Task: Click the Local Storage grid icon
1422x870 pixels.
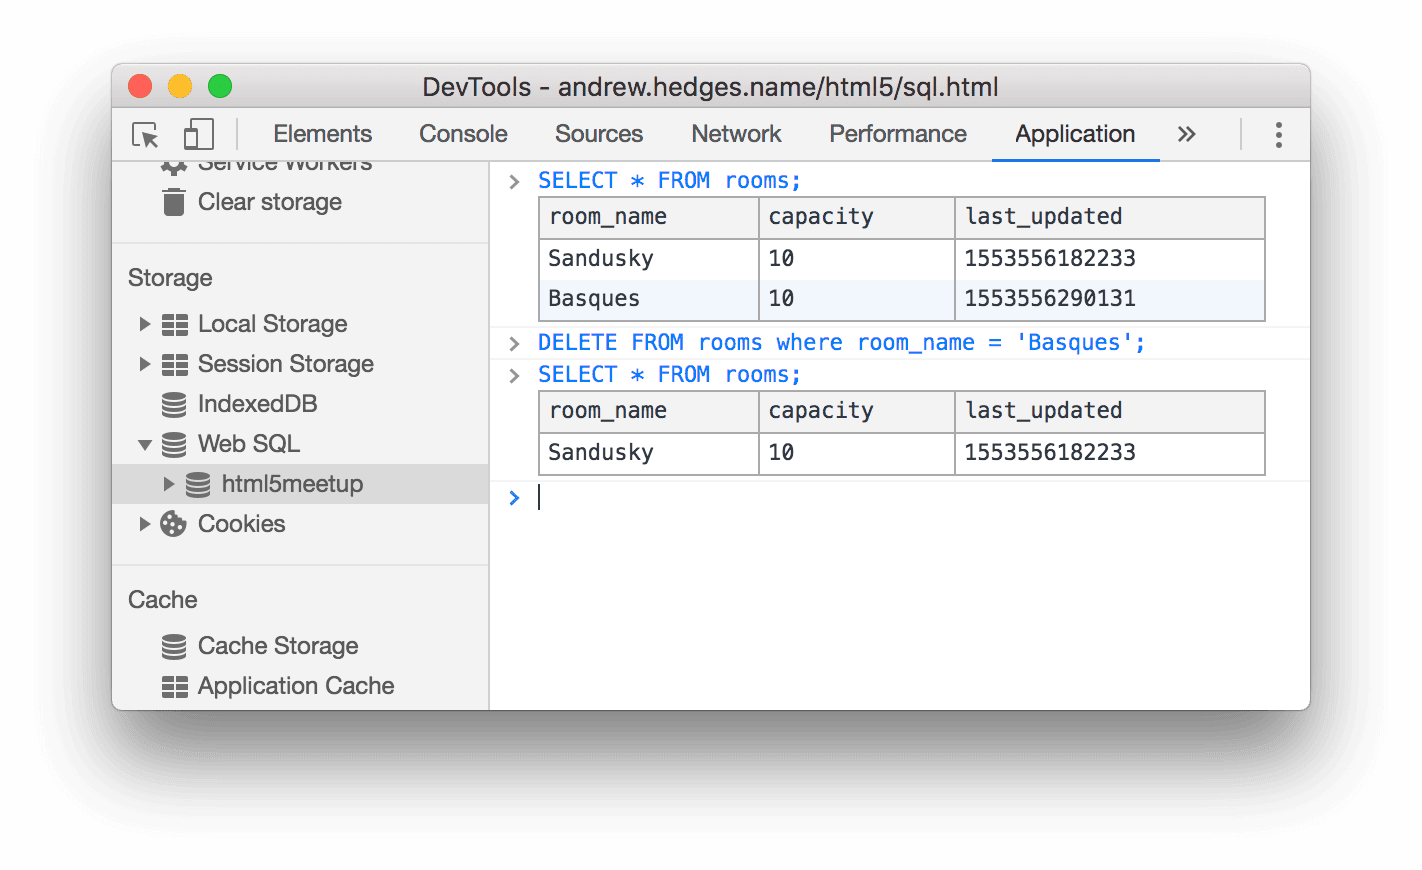Action: pos(175,324)
